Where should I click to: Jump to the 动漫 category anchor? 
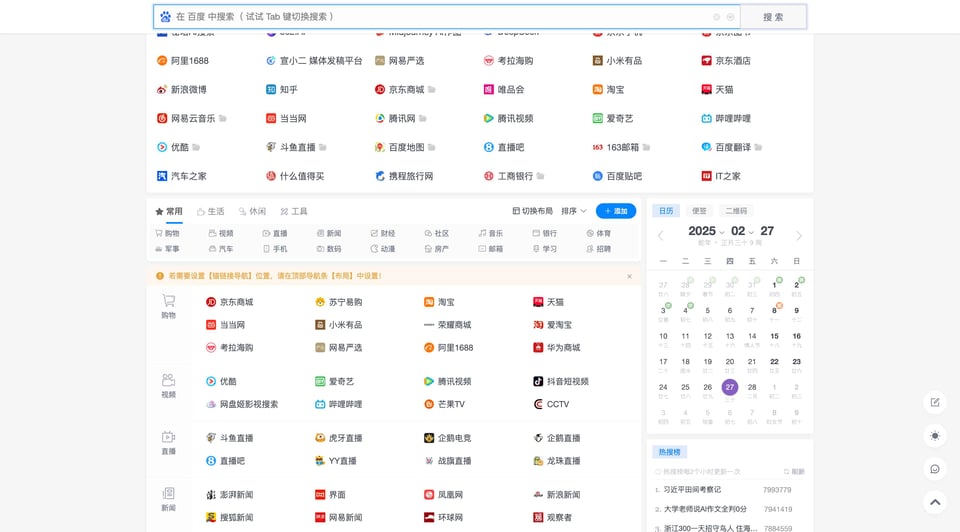coord(383,249)
